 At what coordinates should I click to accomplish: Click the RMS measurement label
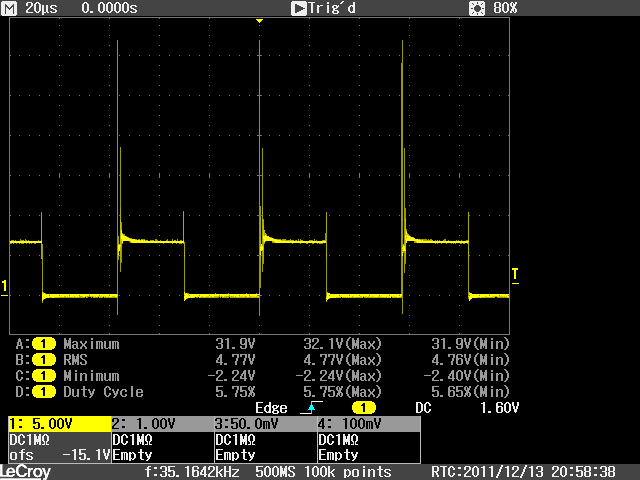76,360
